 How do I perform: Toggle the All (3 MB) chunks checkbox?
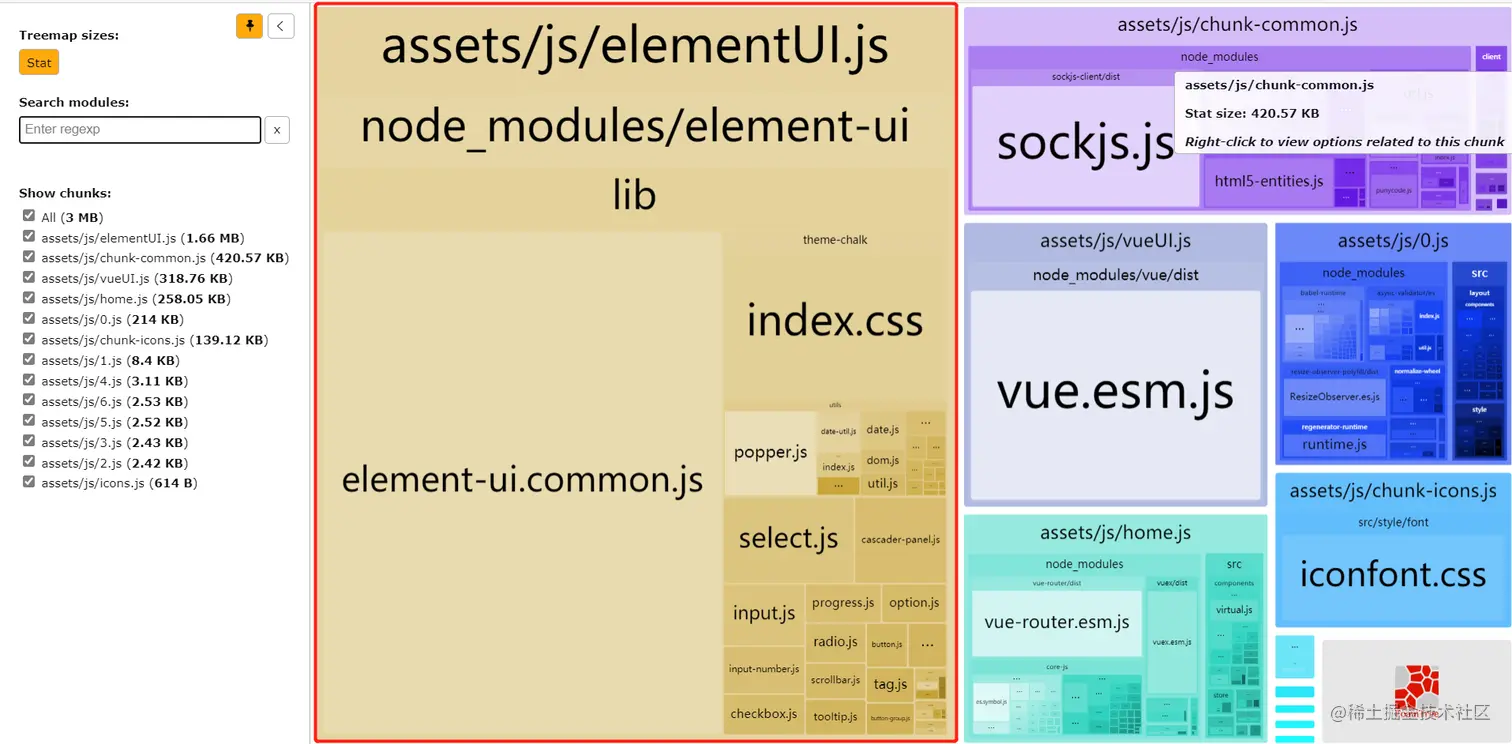(29, 216)
